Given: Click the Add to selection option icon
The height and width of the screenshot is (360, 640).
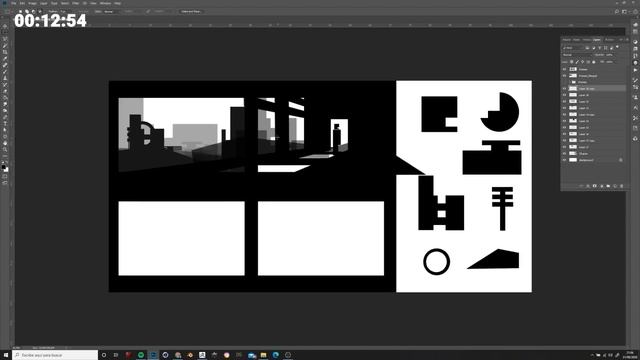Looking at the screenshot, I should pos(27,11).
